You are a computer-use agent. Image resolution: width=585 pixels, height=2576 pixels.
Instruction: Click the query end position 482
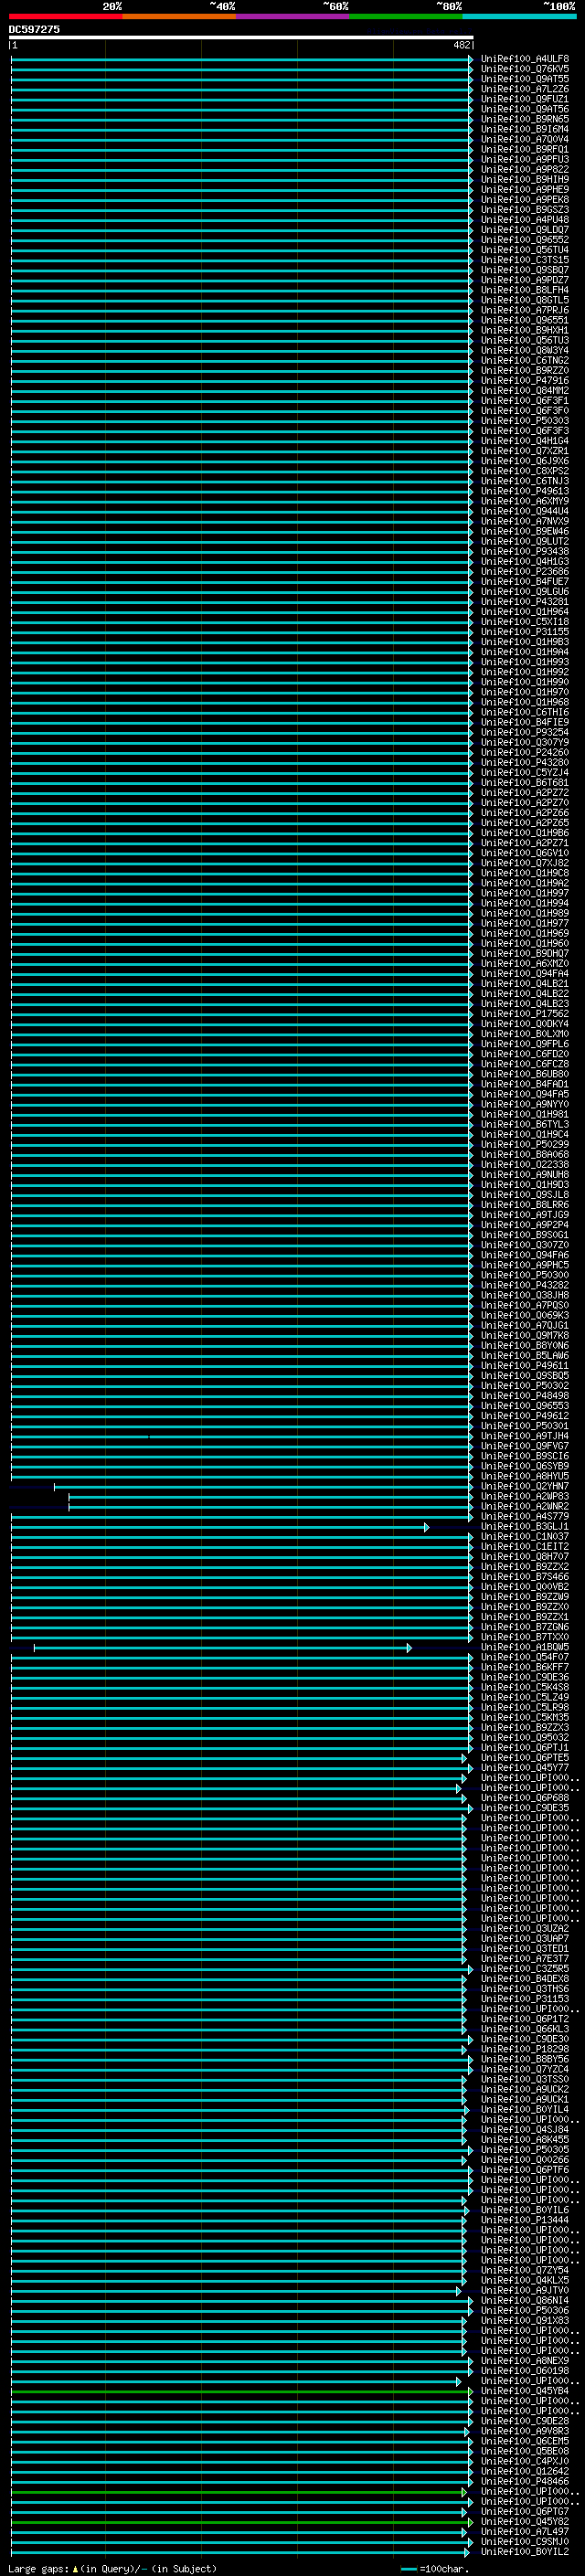pos(461,45)
